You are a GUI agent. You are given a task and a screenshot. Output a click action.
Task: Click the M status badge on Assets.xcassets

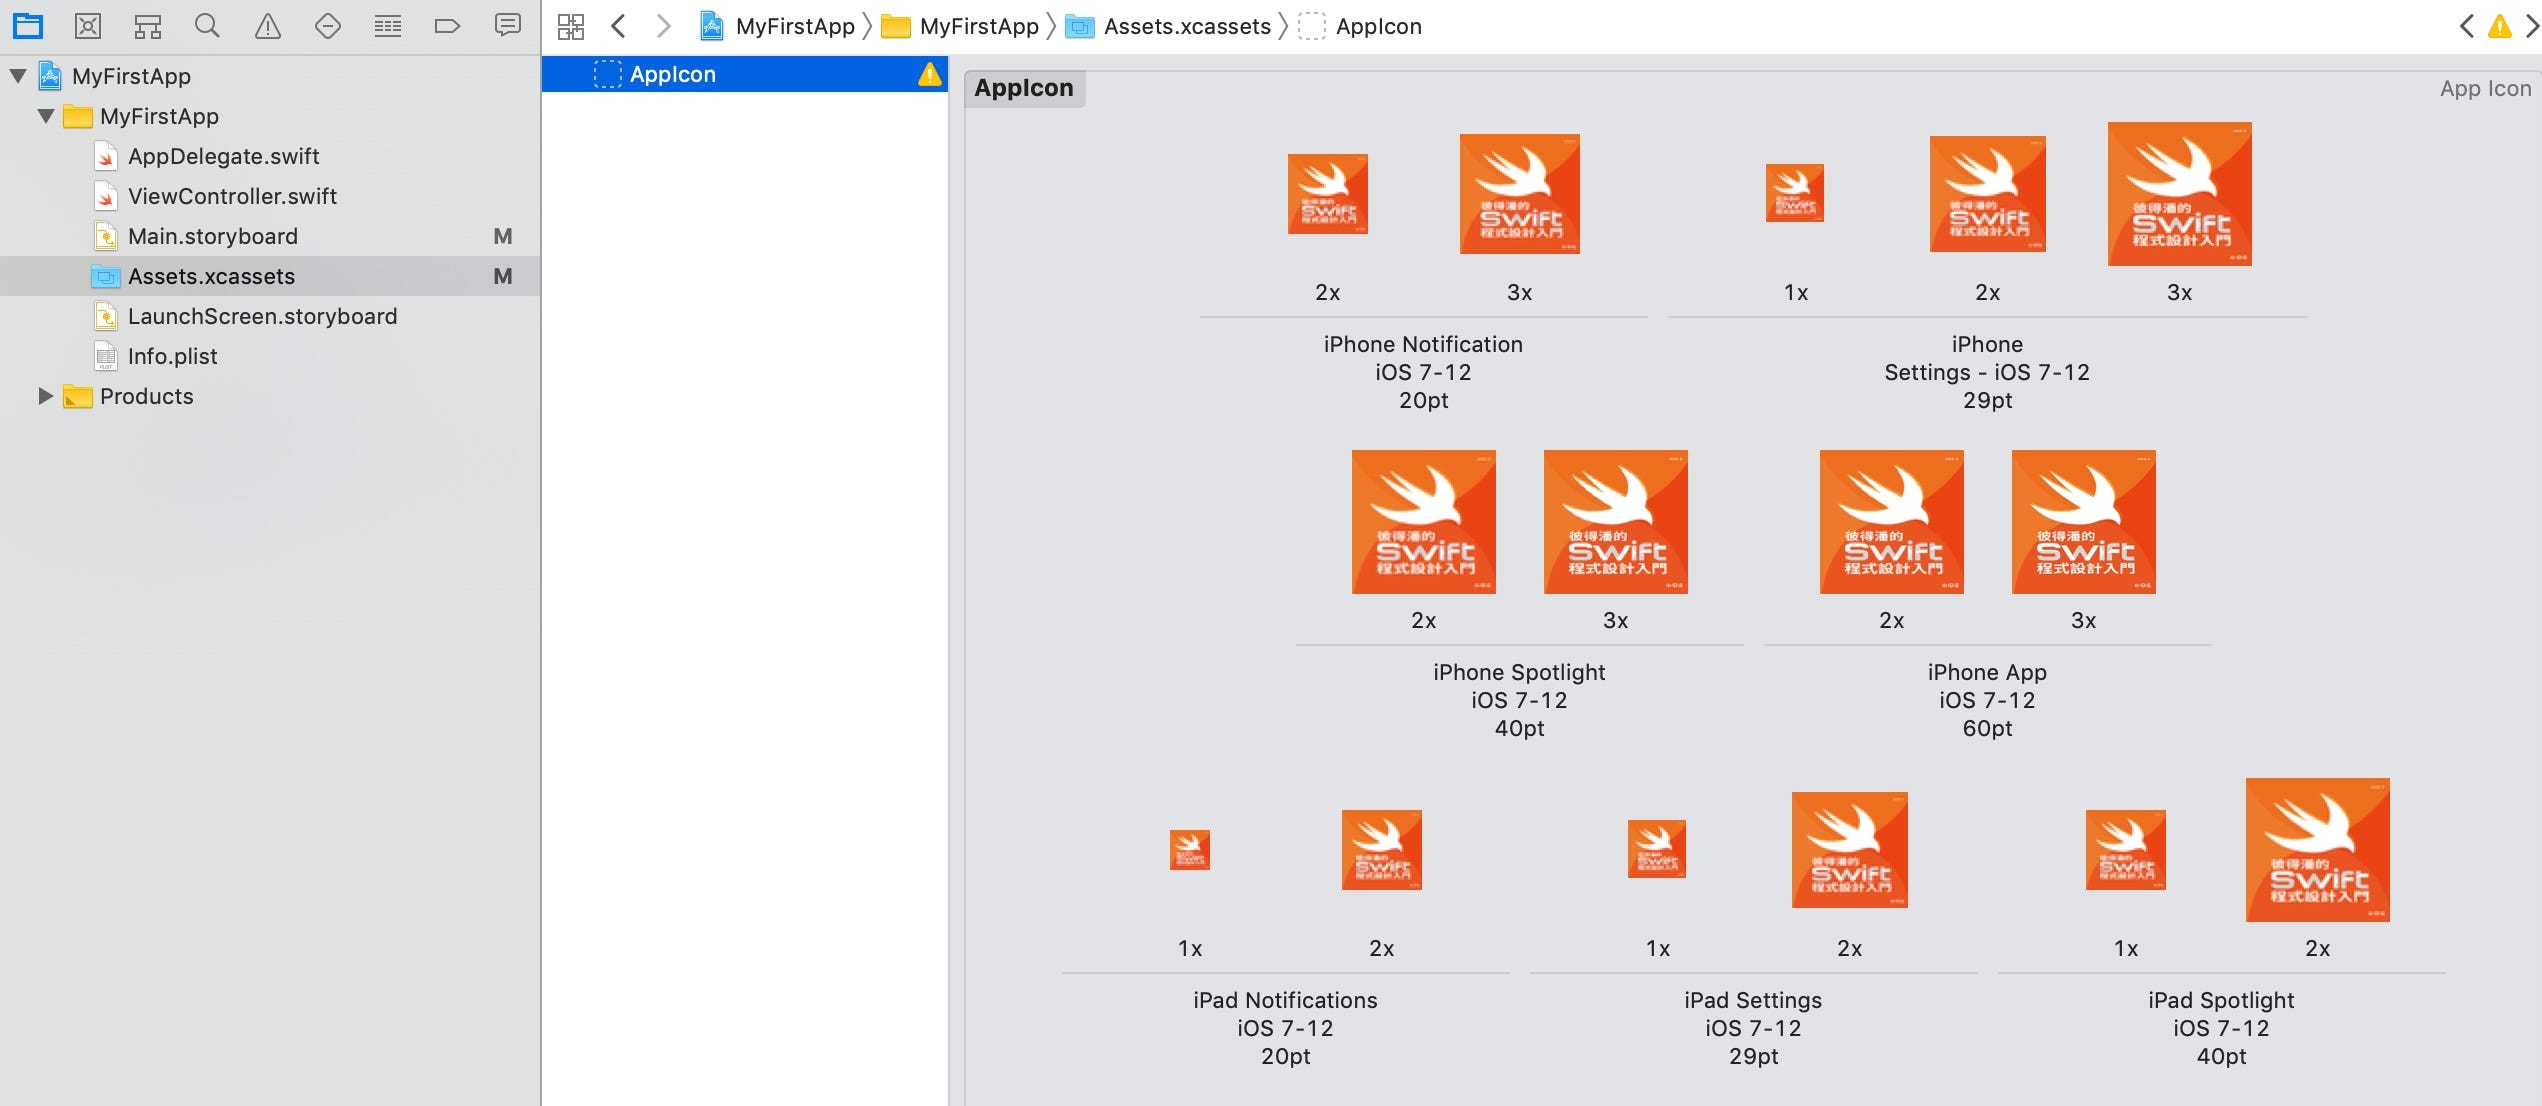[x=503, y=276]
